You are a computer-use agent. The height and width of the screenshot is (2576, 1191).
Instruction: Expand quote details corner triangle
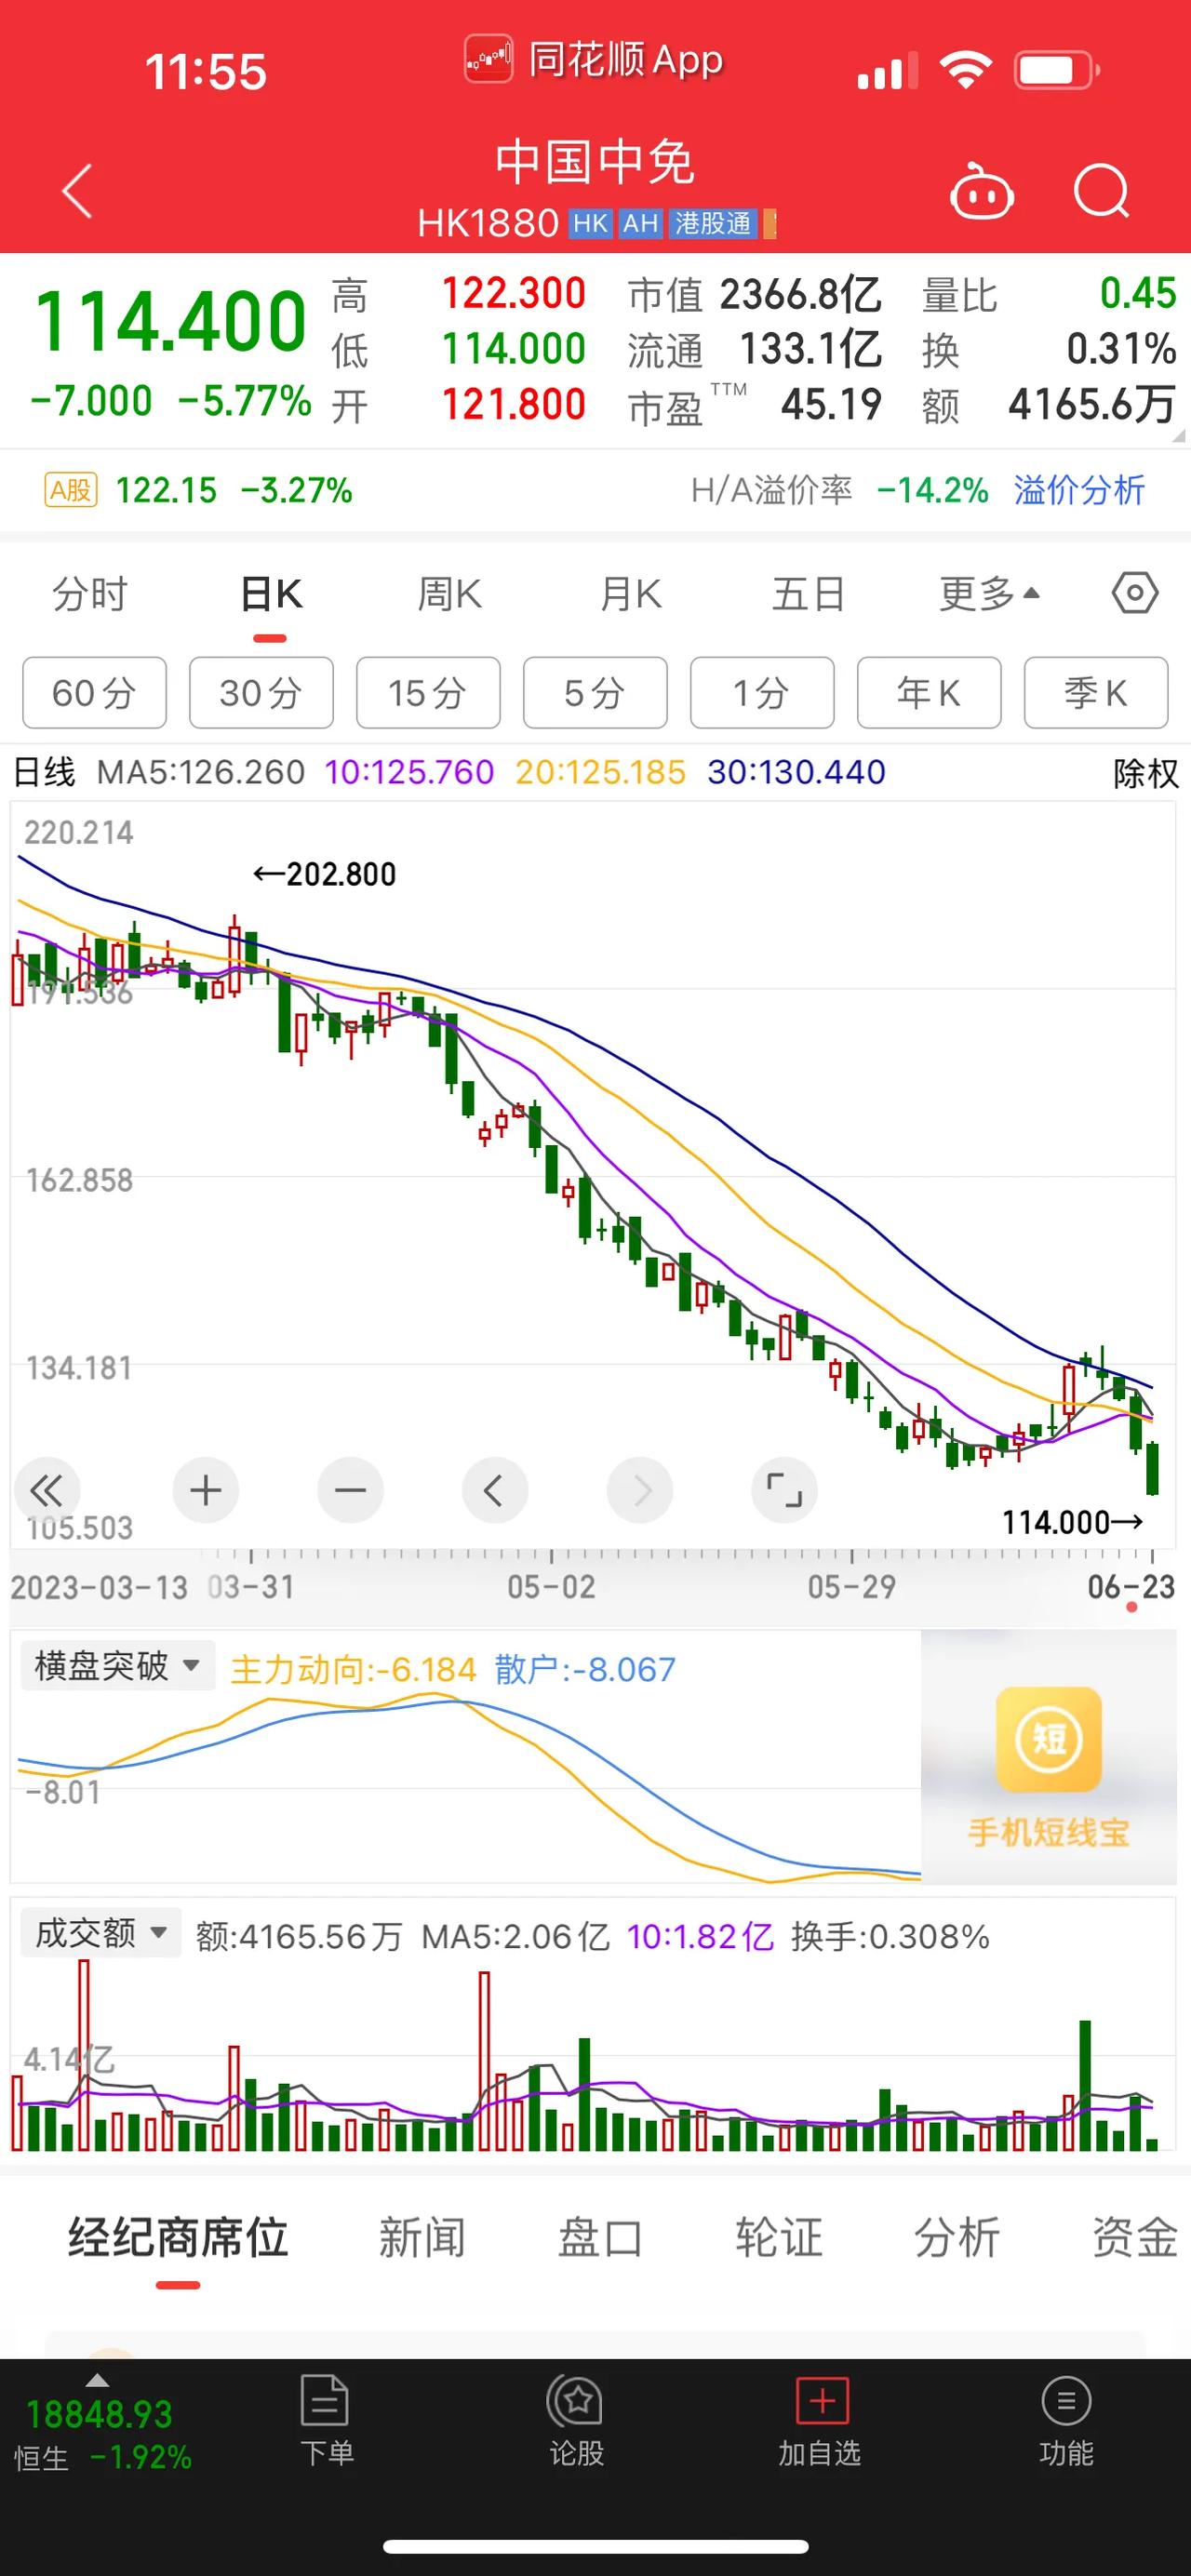1177,436
